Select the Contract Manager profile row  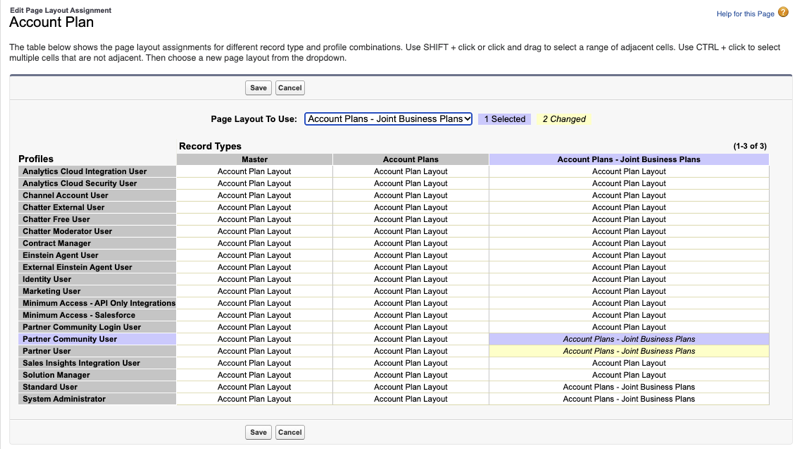tap(97, 243)
